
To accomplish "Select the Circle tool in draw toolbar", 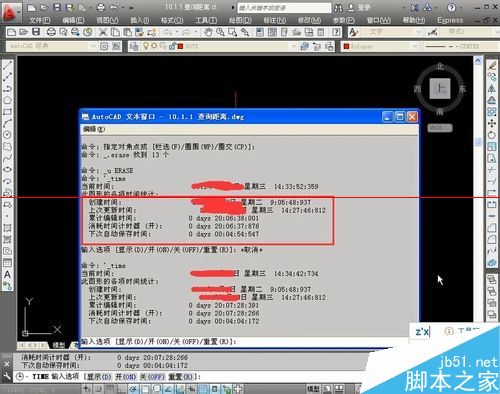I will tap(7, 135).
